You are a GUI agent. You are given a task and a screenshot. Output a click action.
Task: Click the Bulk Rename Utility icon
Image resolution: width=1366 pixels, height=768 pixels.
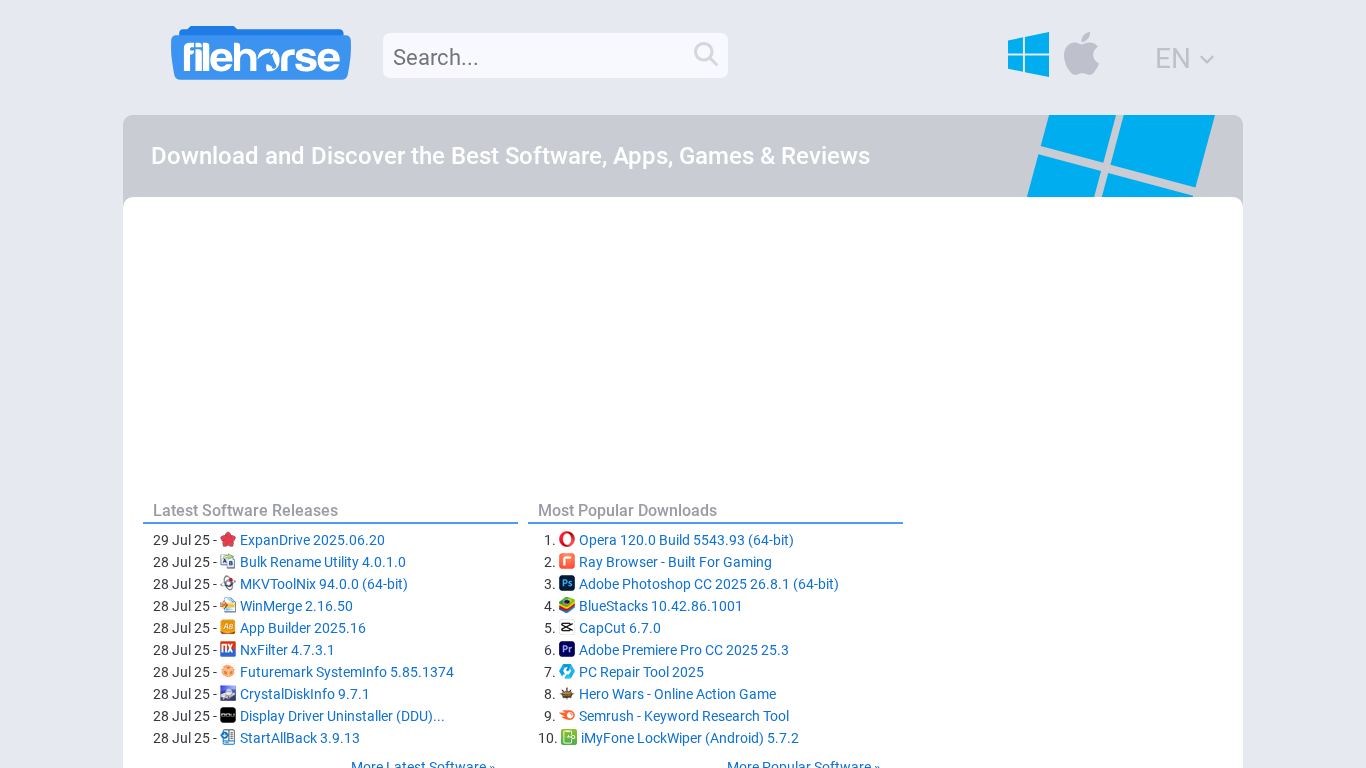(228, 562)
